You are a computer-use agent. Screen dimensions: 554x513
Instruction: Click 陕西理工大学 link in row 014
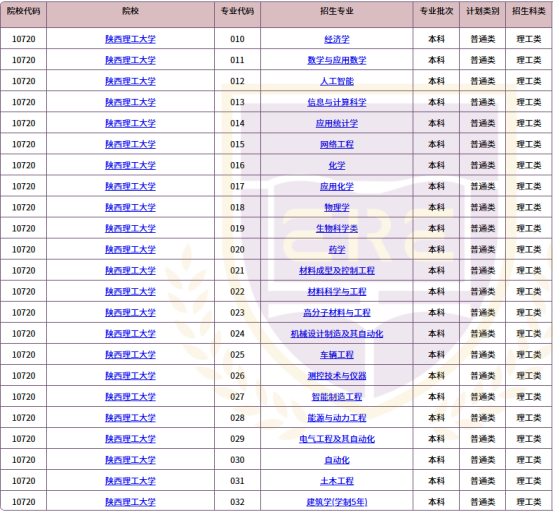click(x=130, y=123)
